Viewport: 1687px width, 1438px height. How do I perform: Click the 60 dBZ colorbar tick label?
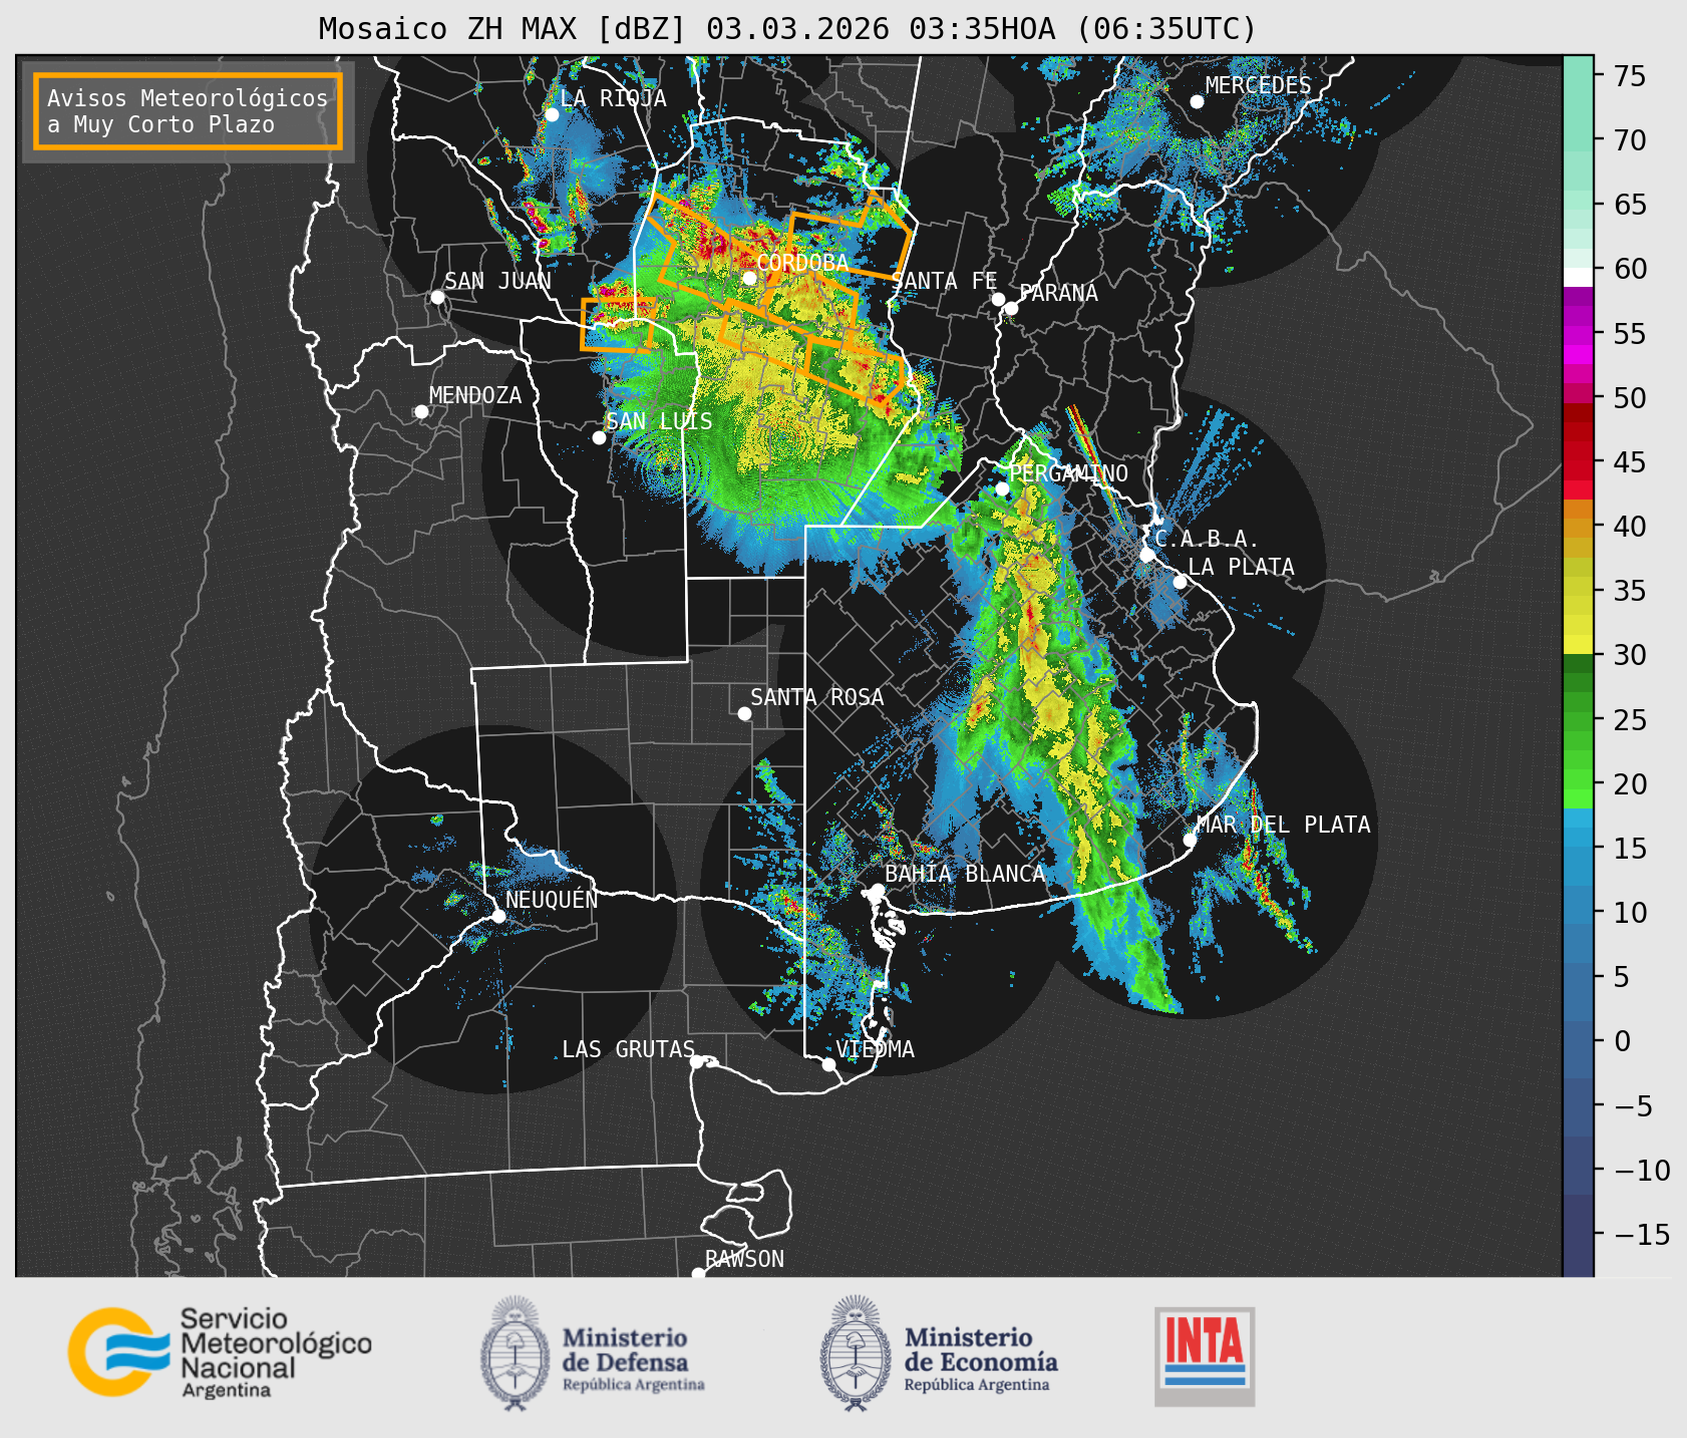click(x=1629, y=269)
